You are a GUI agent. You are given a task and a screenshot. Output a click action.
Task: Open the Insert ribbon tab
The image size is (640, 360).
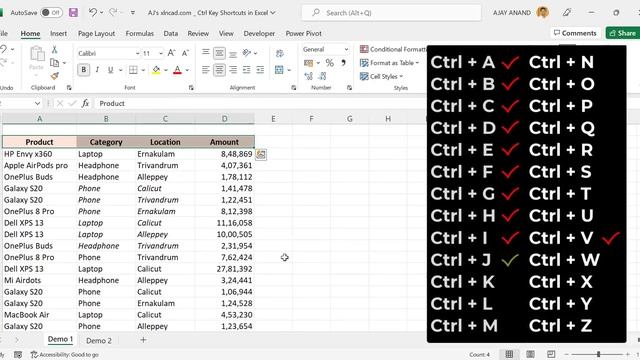[x=58, y=33]
